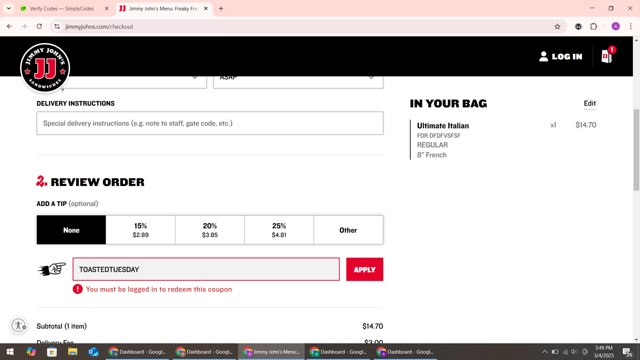The width and height of the screenshot is (640, 360).
Task: Click the battery icon in tray
Action: click(555, 352)
